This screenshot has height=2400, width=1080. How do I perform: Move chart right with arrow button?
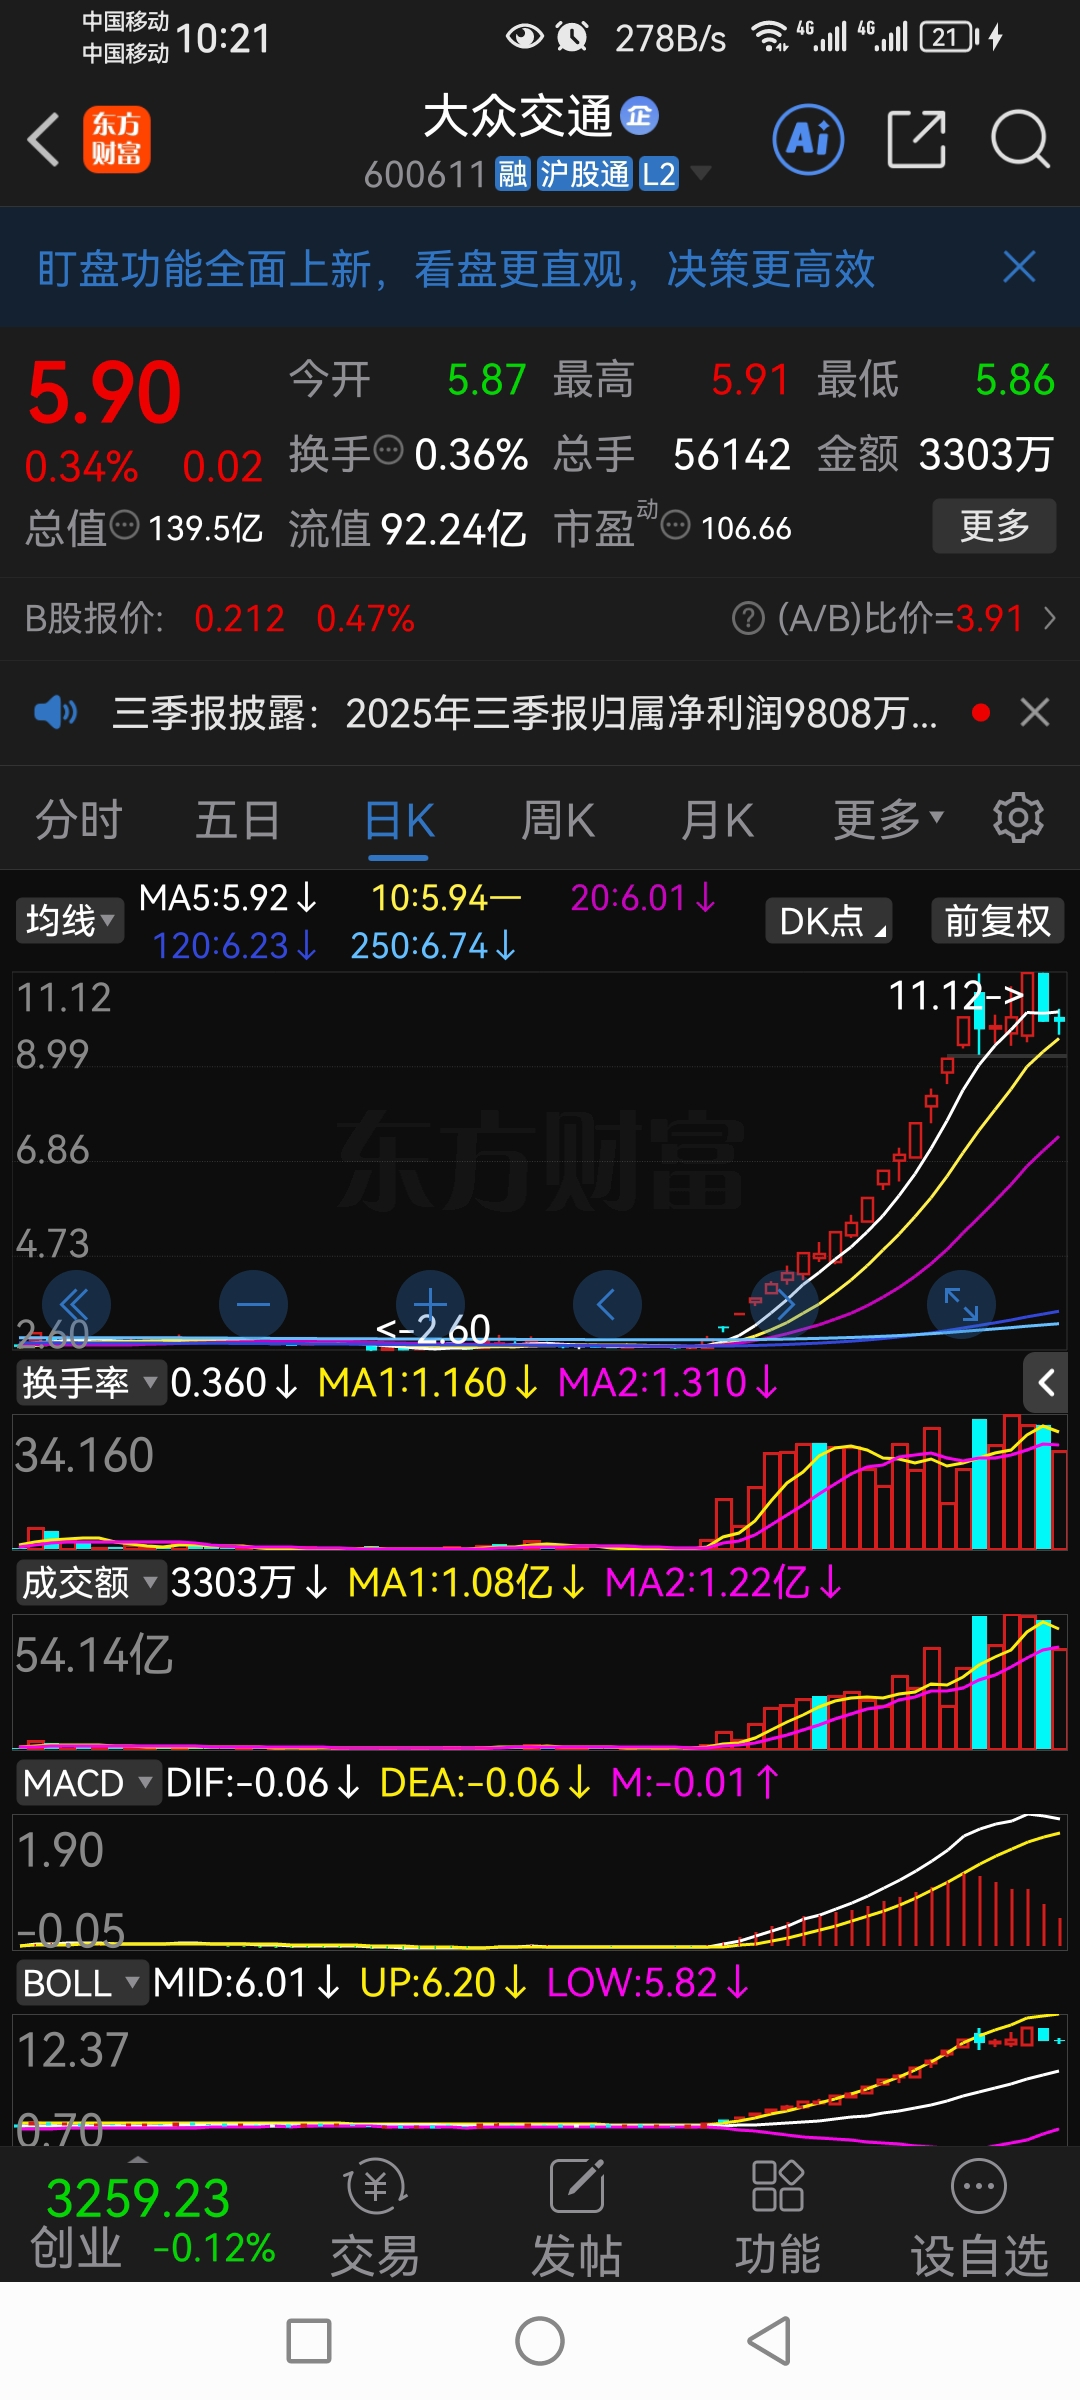(784, 1304)
